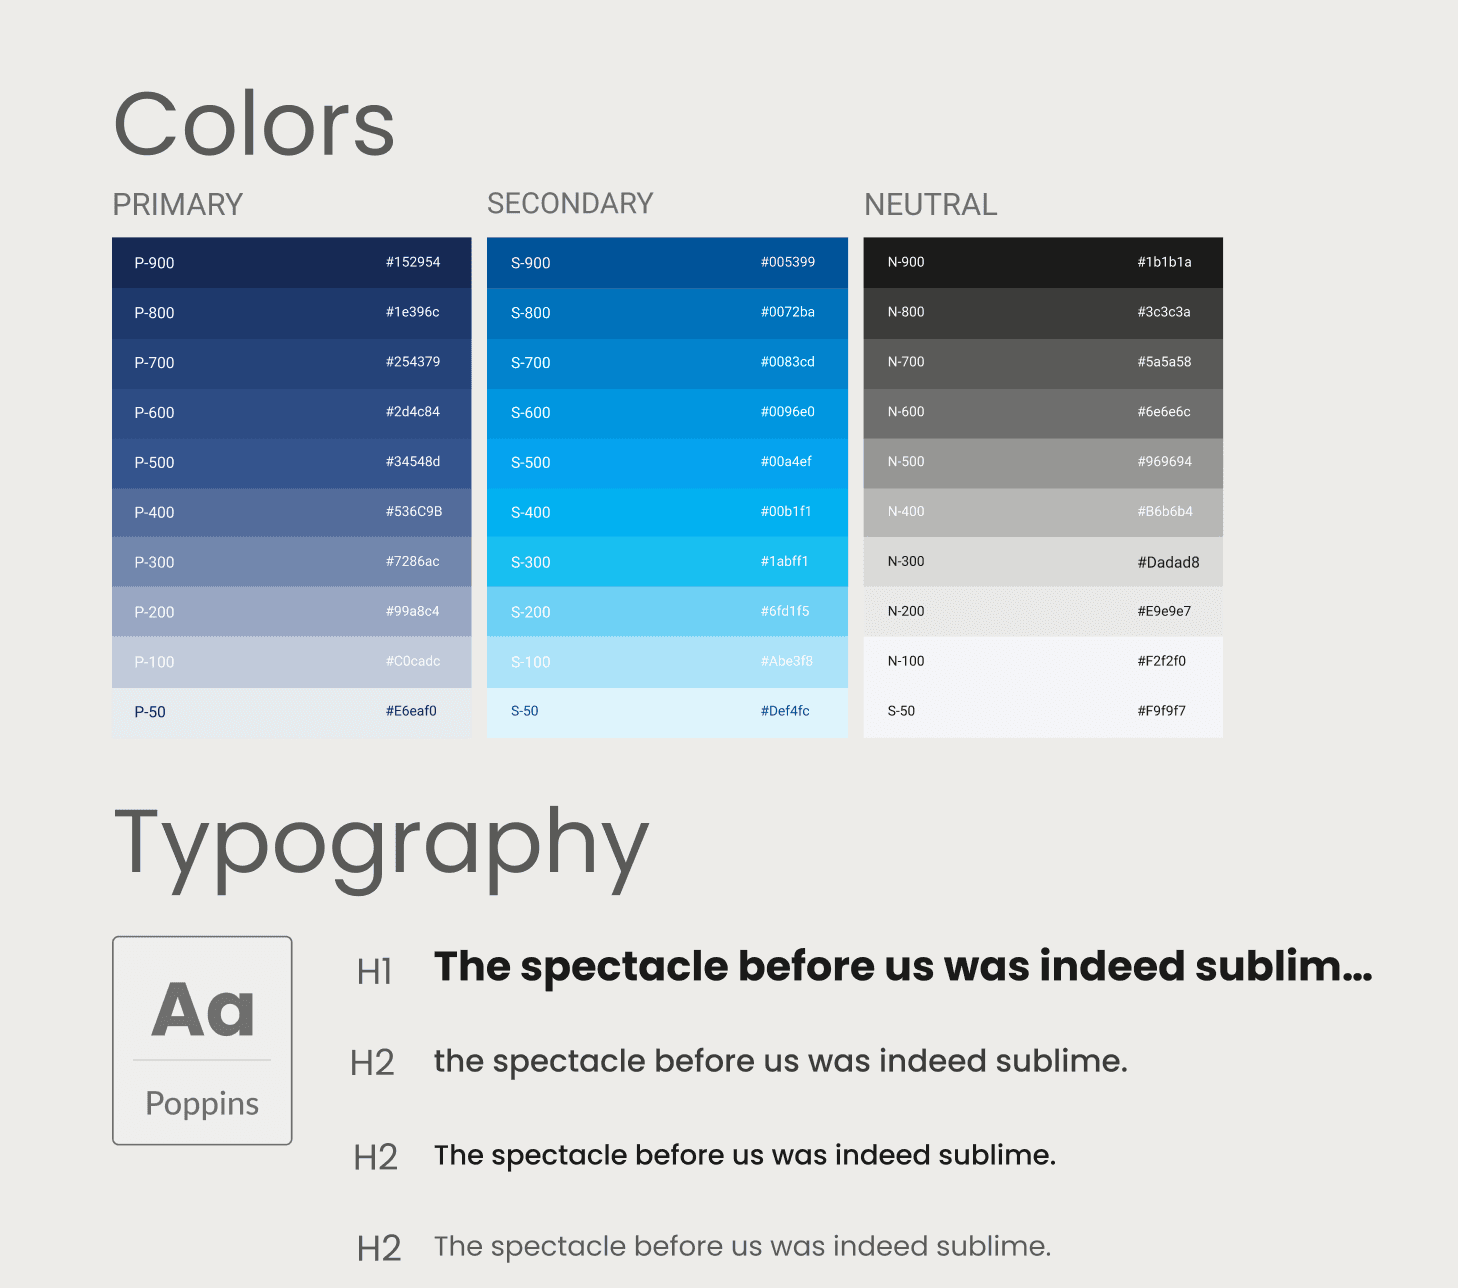Pick the P-50 swatch #E6eaf0

[x=291, y=713]
